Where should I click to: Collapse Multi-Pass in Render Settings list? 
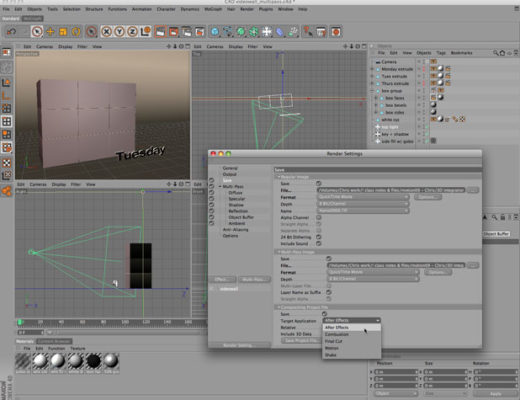point(220,186)
